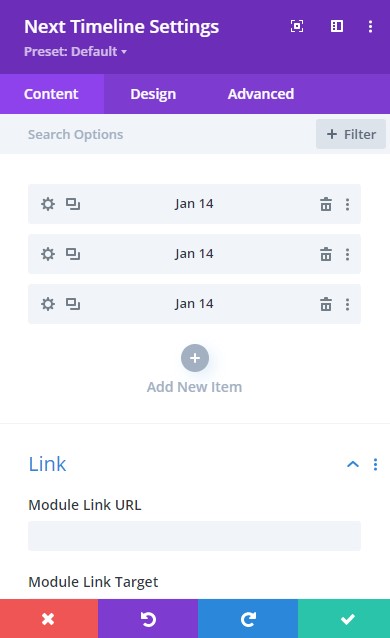Image resolution: width=390 pixels, height=638 pixels.
Task: Open the Preset: Default dropdown
Action: click(75, 52)
